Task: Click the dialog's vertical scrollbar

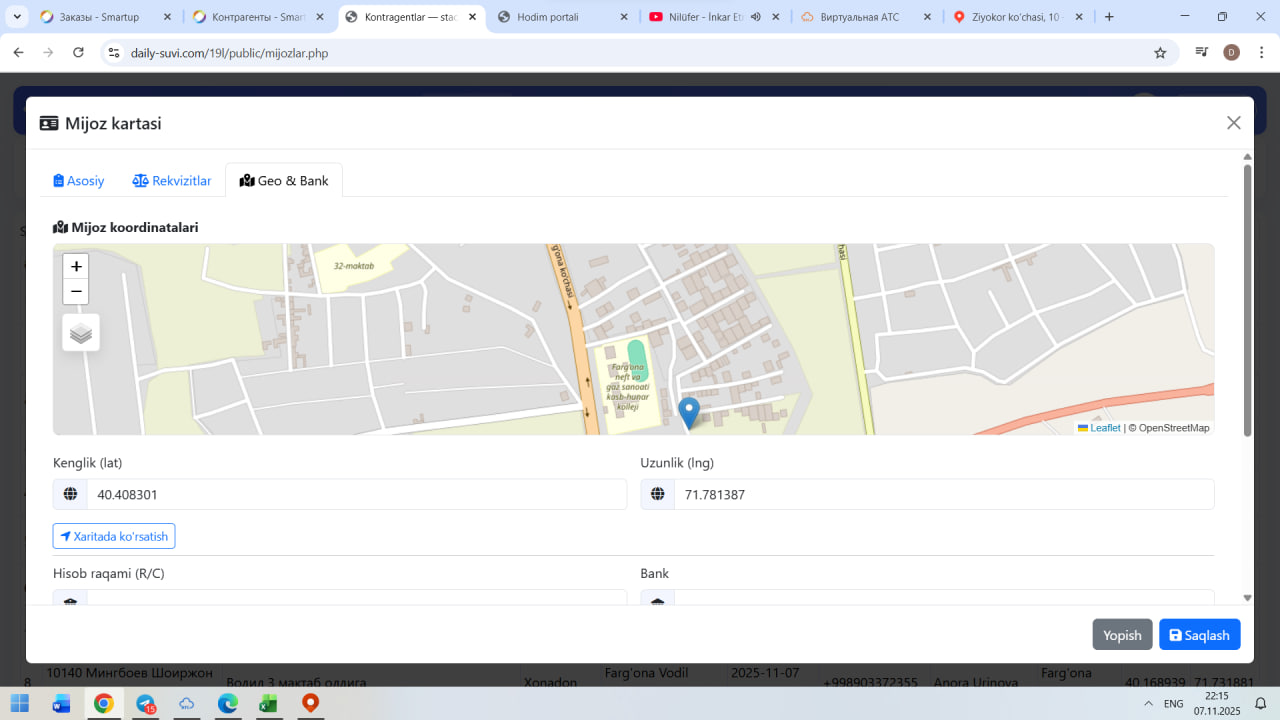Action: pos(1247,300)
